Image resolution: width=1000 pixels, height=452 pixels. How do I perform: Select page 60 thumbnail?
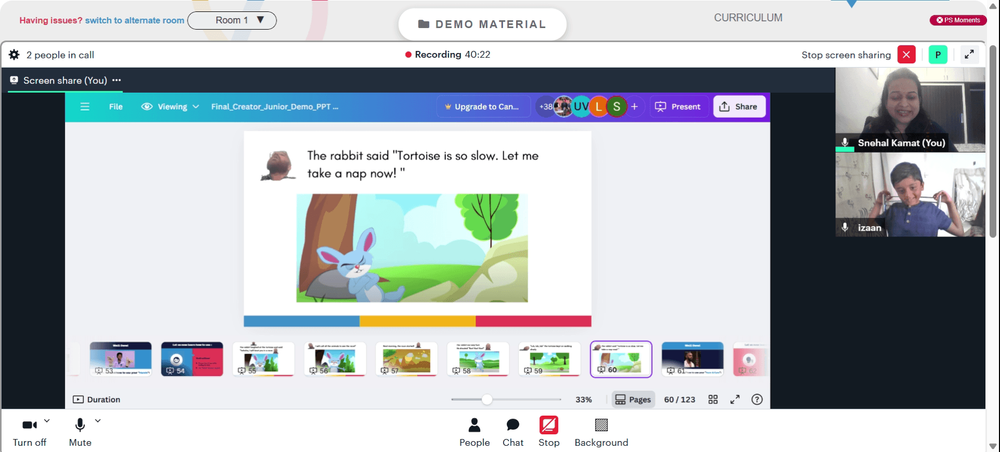pyautogui.click(x=621, y=359)
